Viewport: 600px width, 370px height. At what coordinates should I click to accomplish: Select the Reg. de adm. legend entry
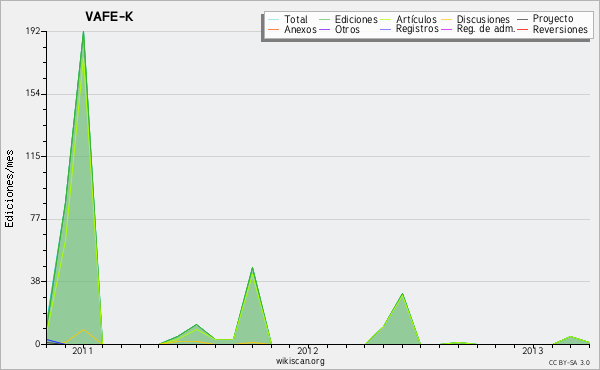[486, 29]
